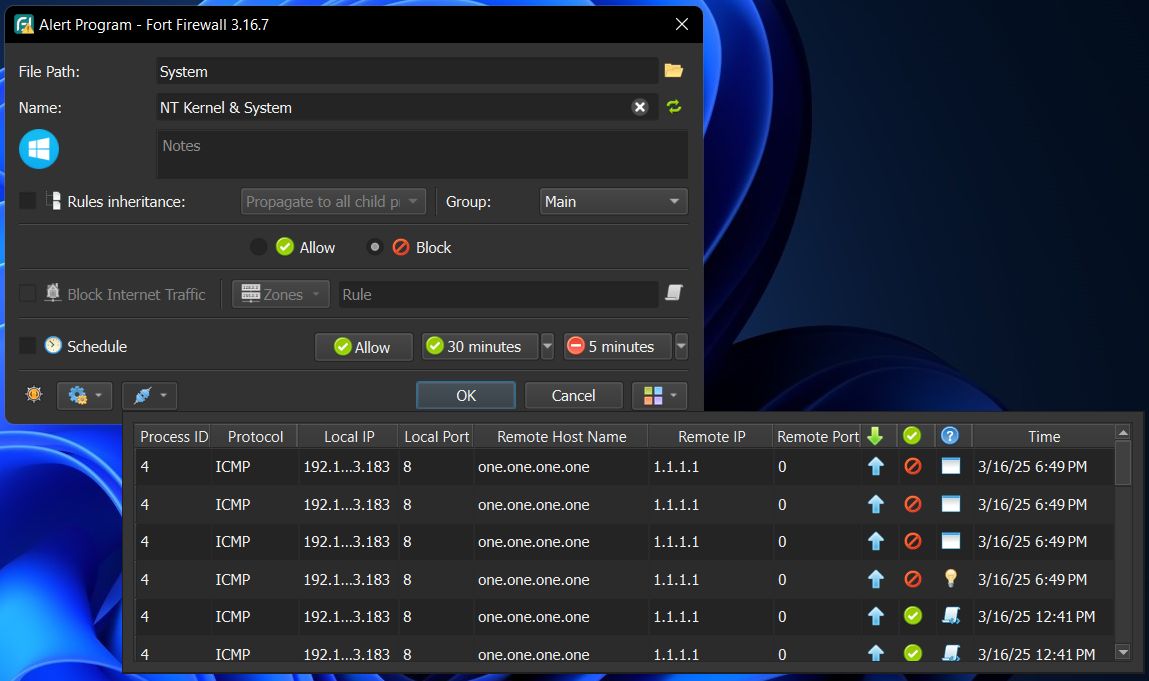
Task: Sort table by Remote Host Name column
Action: [561, 436]
